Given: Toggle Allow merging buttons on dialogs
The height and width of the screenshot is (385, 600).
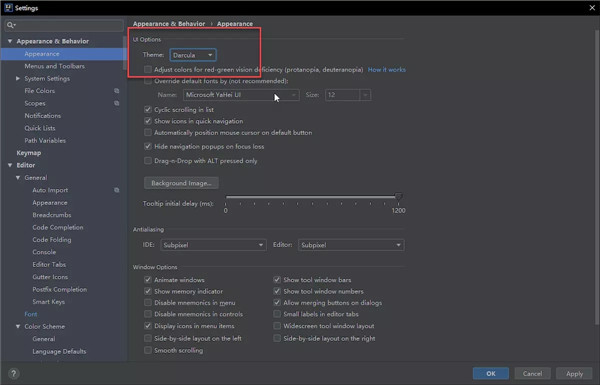Looking at the screenshot, I should pos(277,303).
